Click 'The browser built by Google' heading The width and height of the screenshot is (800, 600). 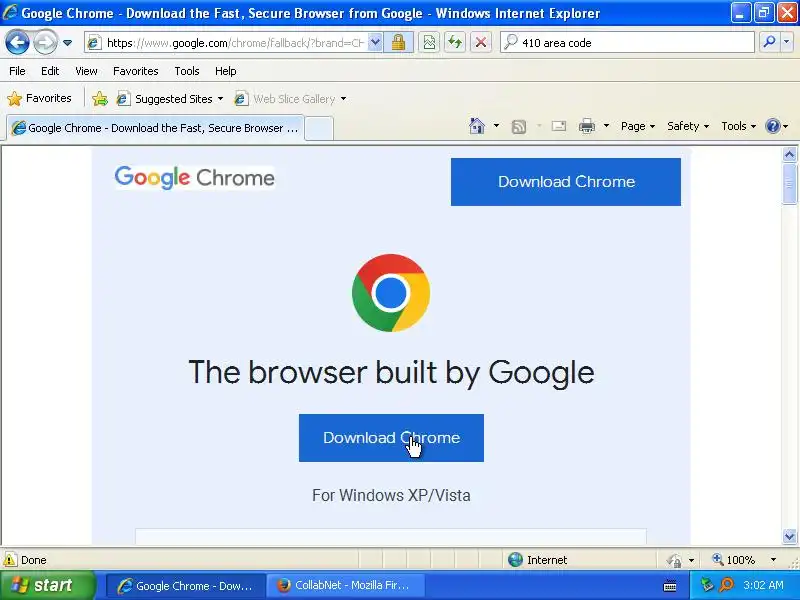(x=391, y=372)
